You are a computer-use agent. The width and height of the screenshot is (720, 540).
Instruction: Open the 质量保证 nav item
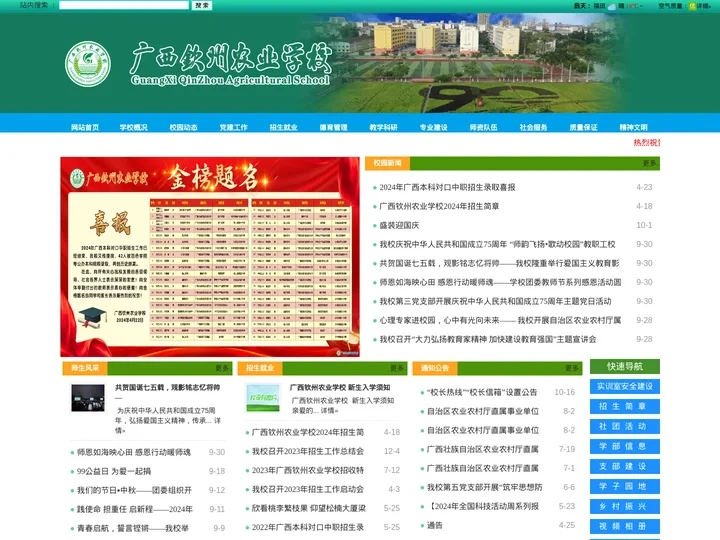tap(584, 127)
